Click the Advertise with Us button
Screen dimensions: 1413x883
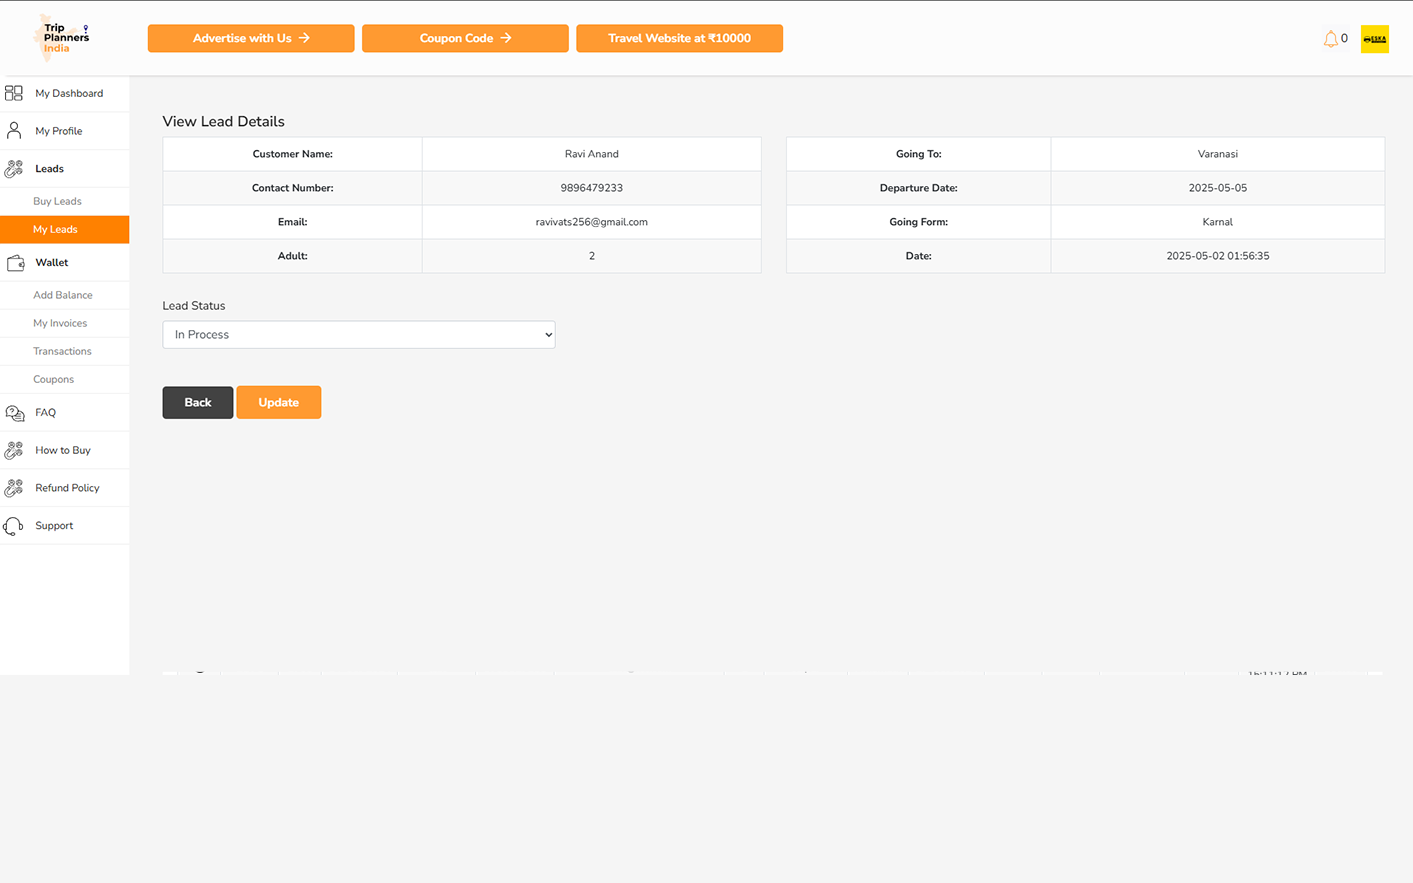(x=251, y=38)
